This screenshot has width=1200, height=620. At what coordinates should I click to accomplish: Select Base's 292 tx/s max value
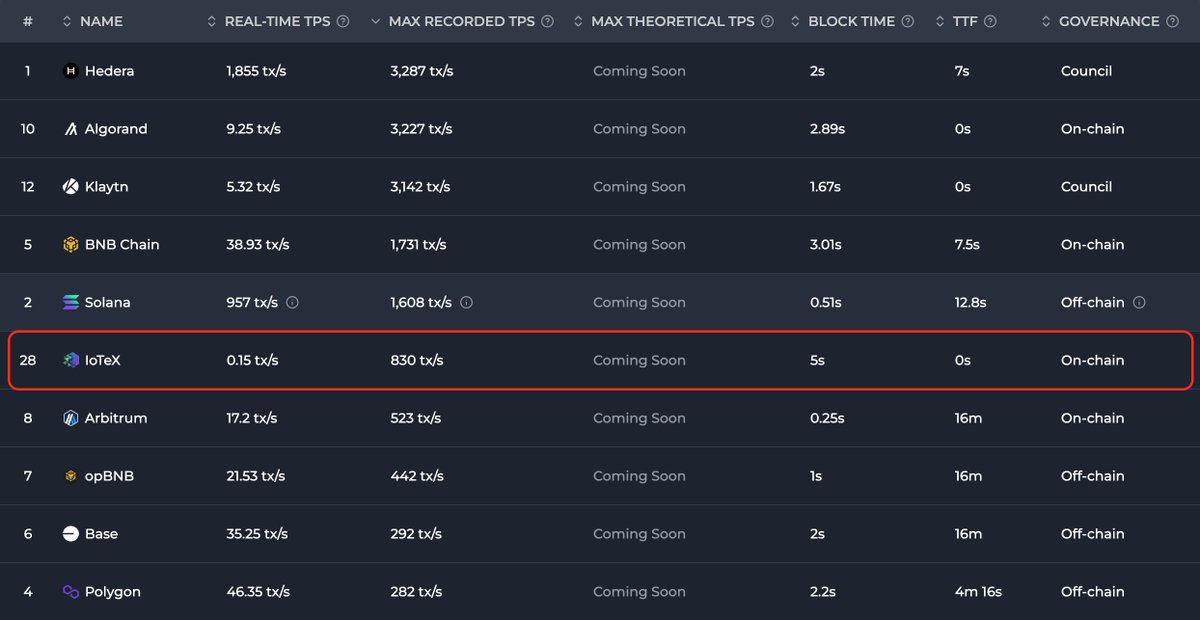(416, 534)
